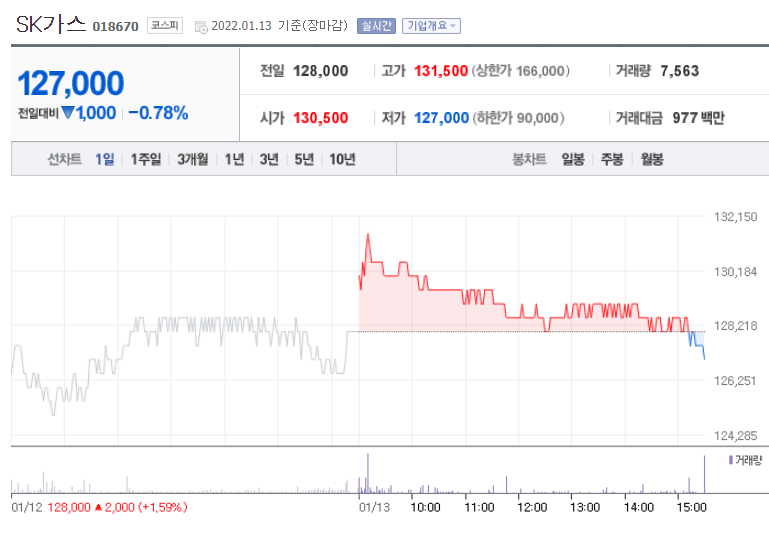Image resolution: width=769 pixels, height=533 pixels.
Task: Click the 132,150 y-axis label
Action: (735, 217)
